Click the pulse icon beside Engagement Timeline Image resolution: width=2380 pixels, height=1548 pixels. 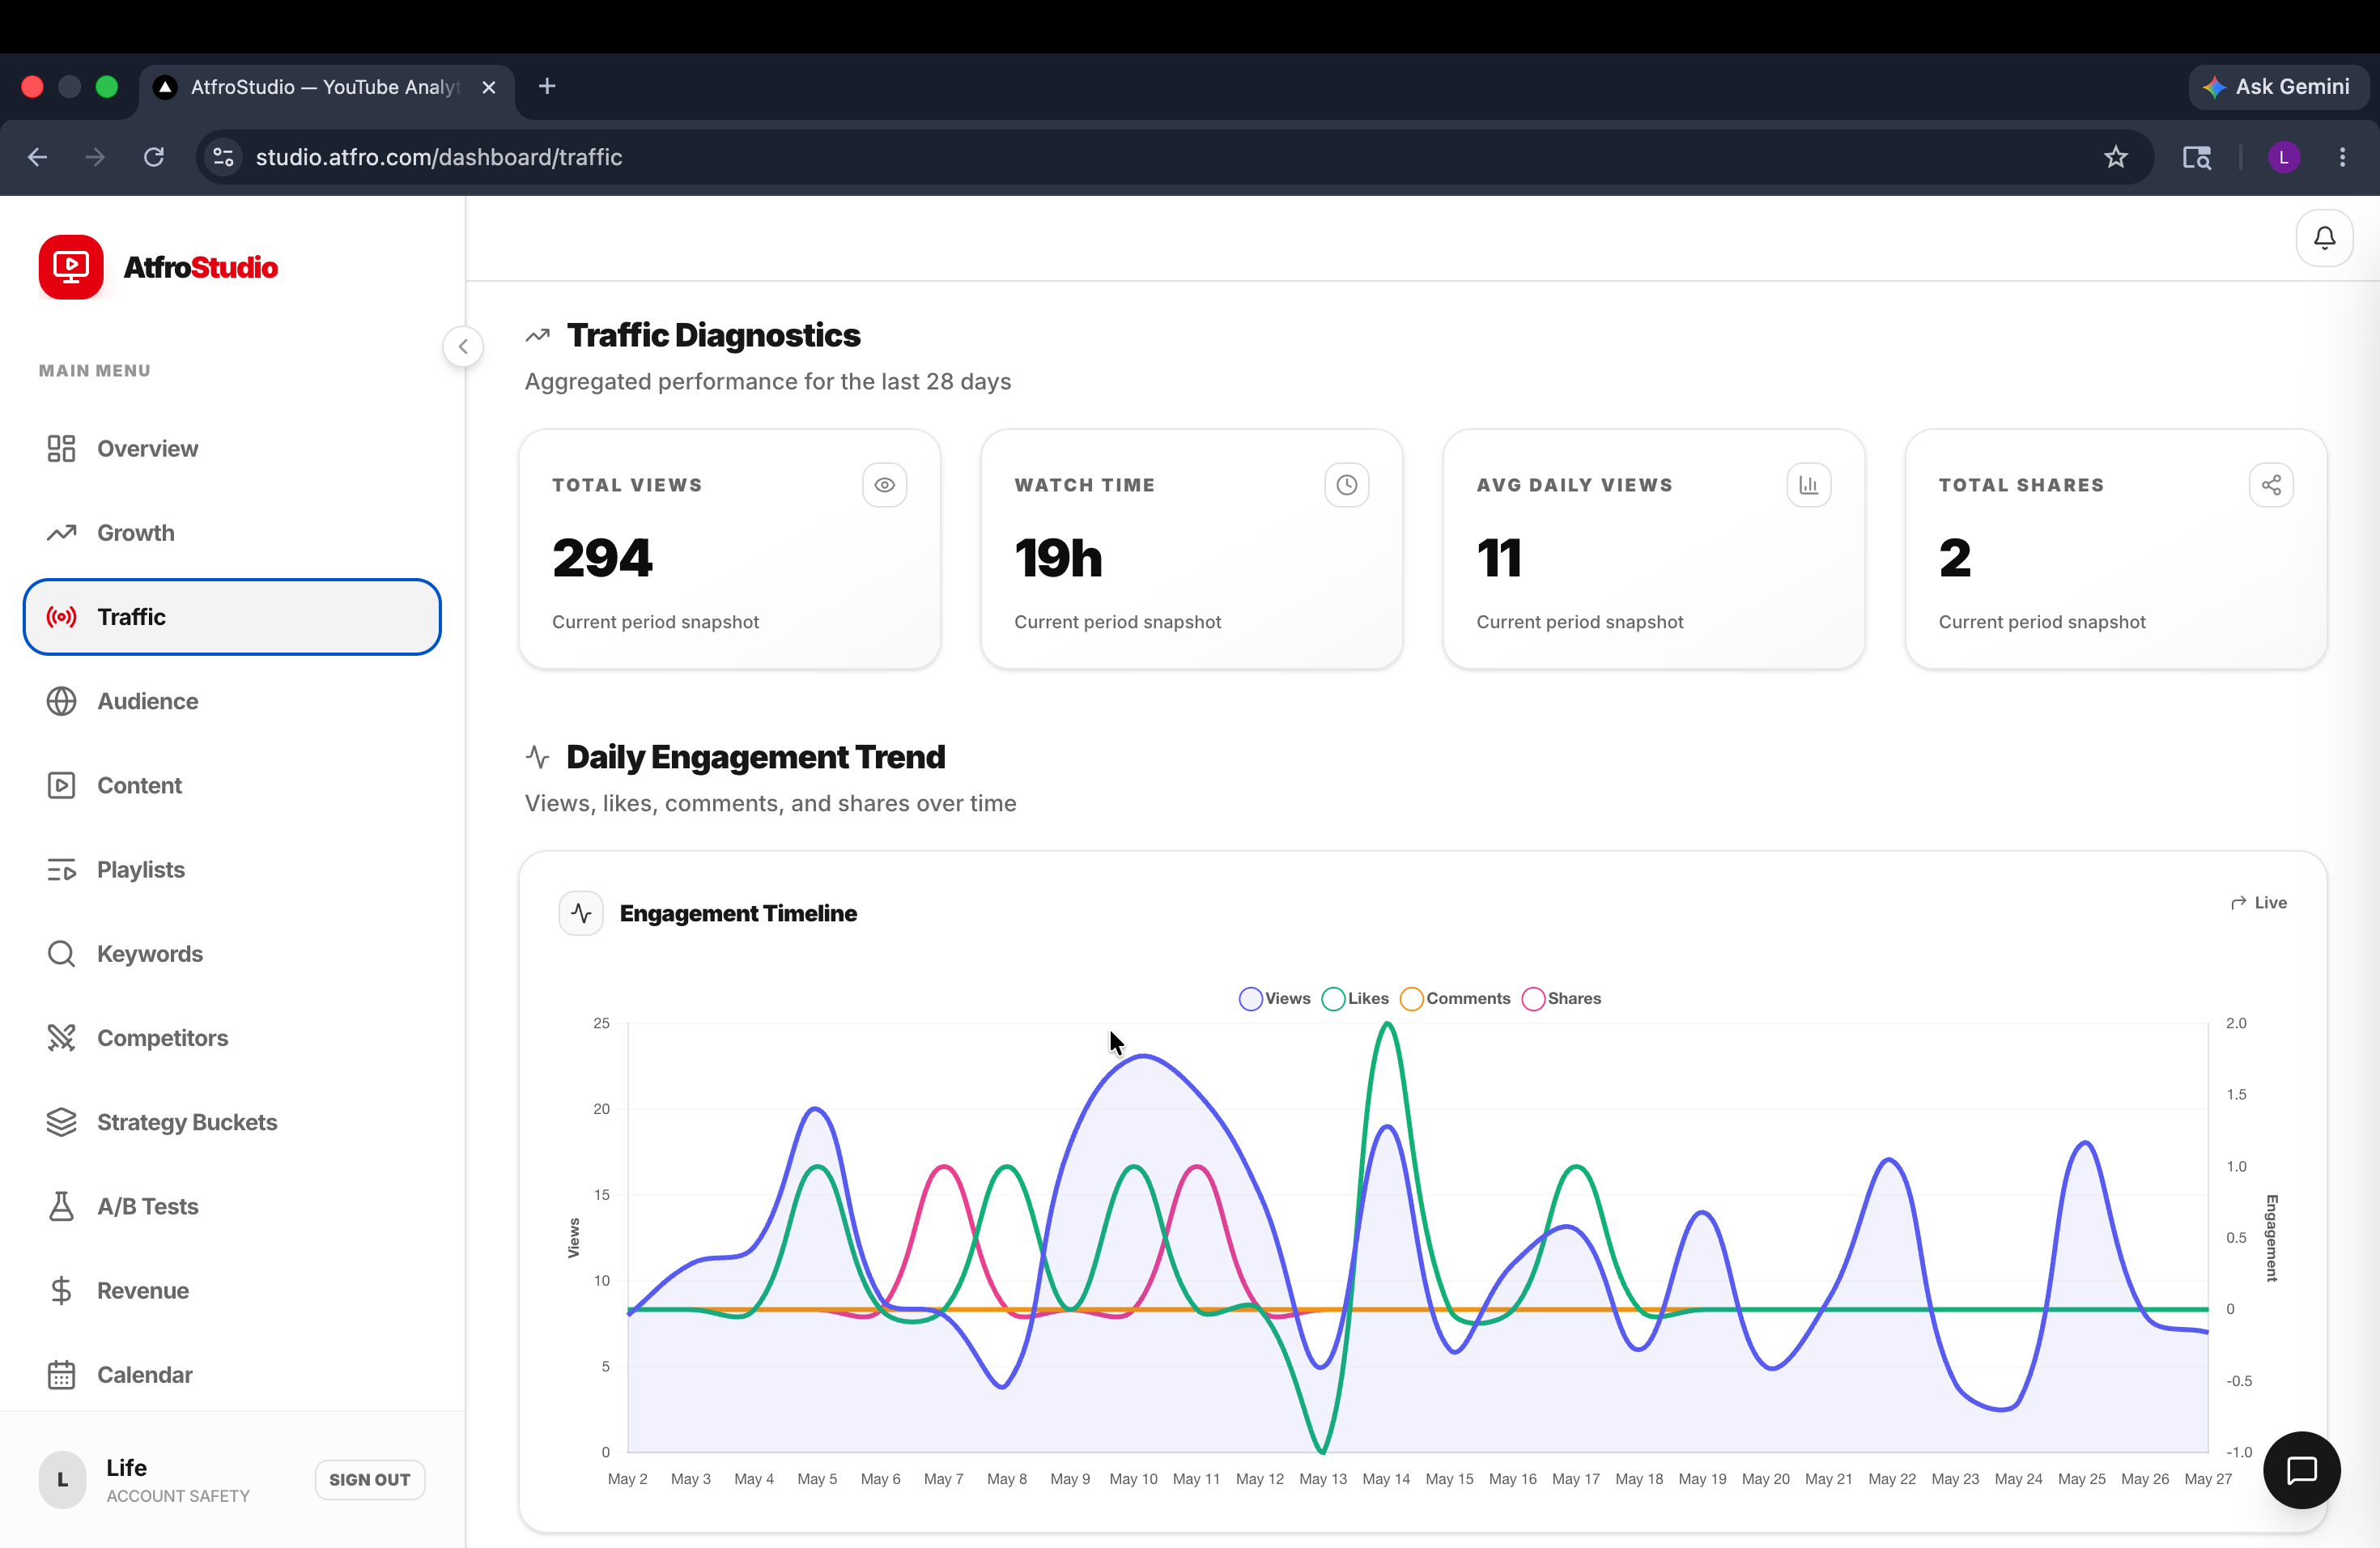(581, 913)
